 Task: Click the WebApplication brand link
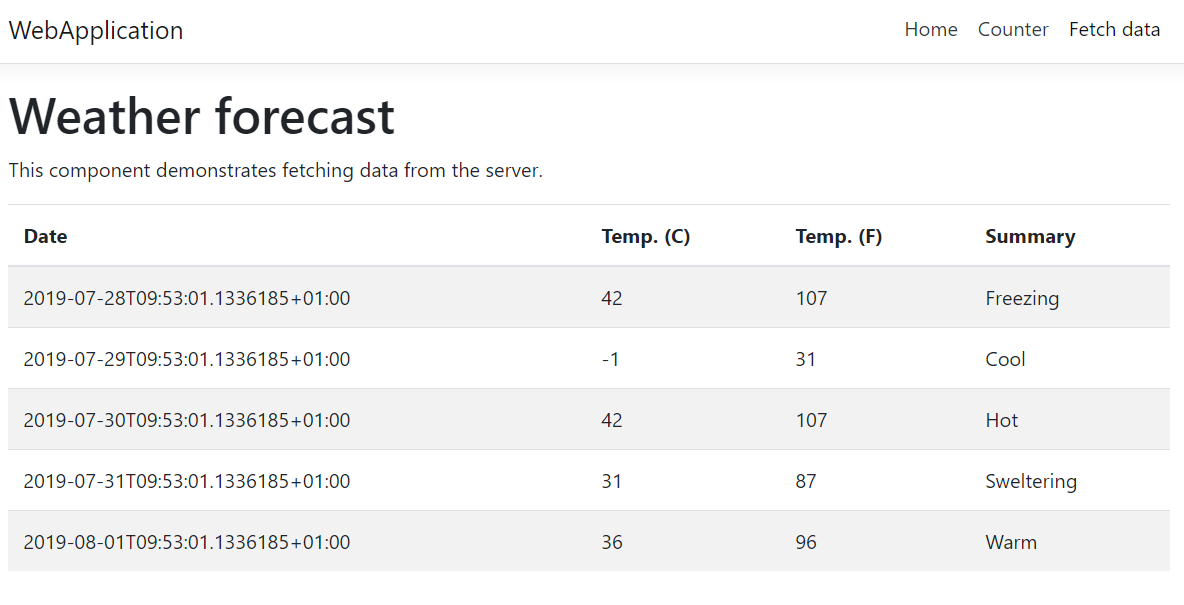pyautogui.click(x=96, y=30)
